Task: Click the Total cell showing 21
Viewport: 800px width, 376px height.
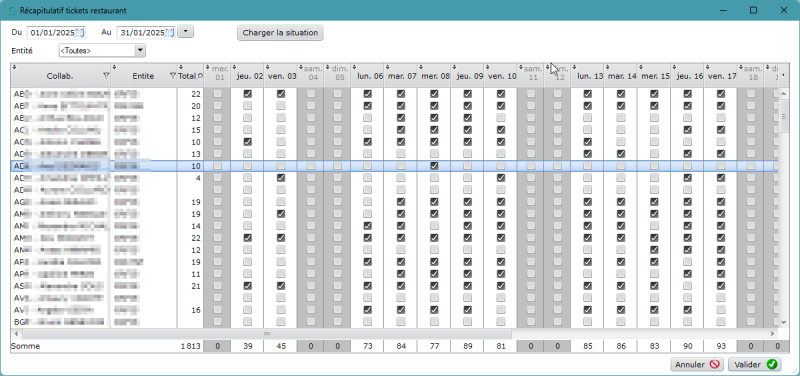Action: (x=190, y=286)
